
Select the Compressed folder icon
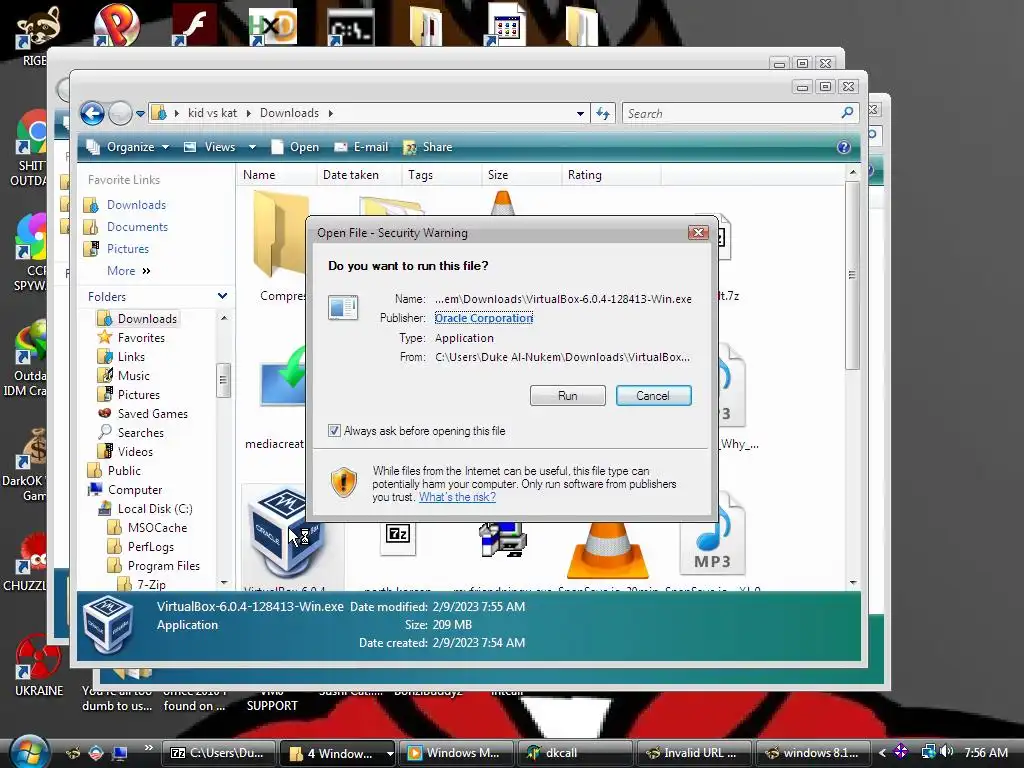tap(281, 235)
